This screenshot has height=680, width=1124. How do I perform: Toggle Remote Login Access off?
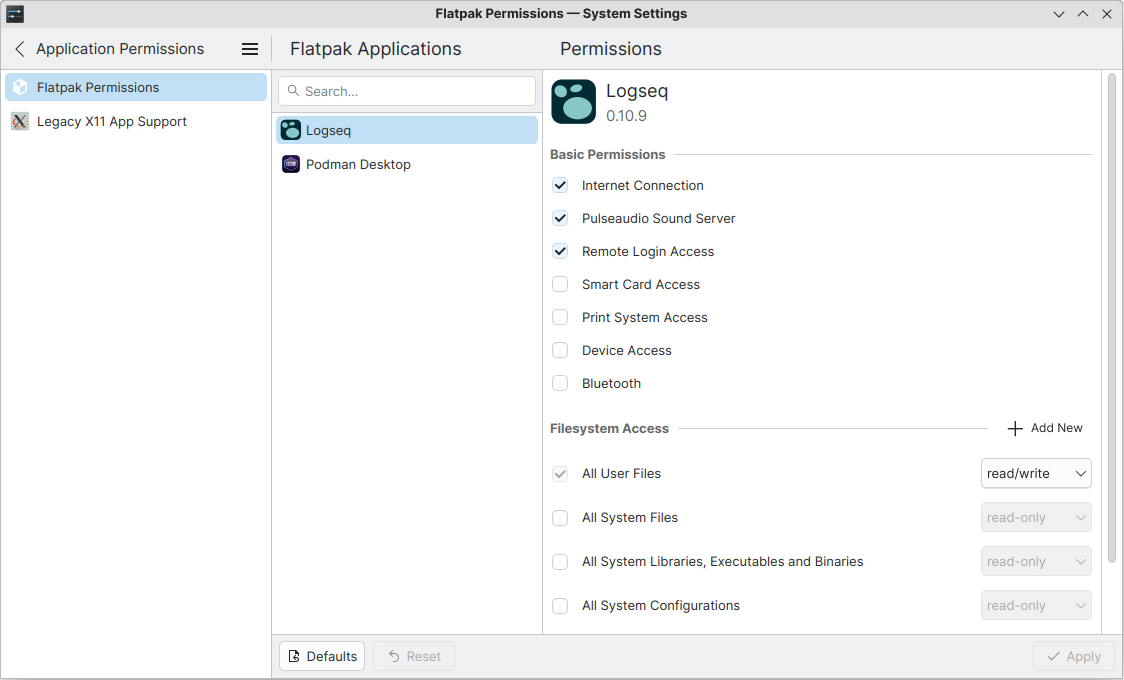[560, 252]
